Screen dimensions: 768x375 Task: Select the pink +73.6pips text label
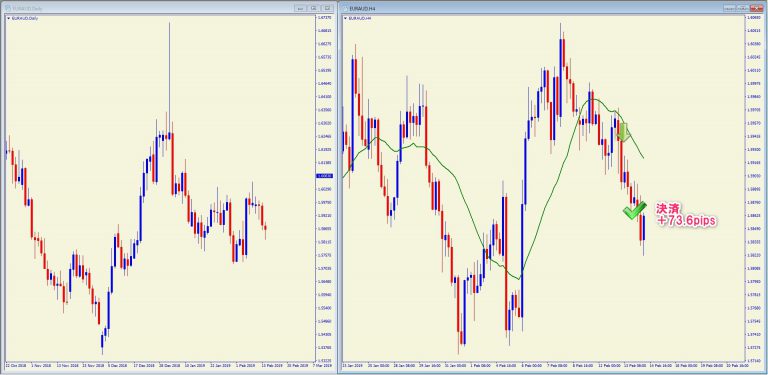coord(686,222)
